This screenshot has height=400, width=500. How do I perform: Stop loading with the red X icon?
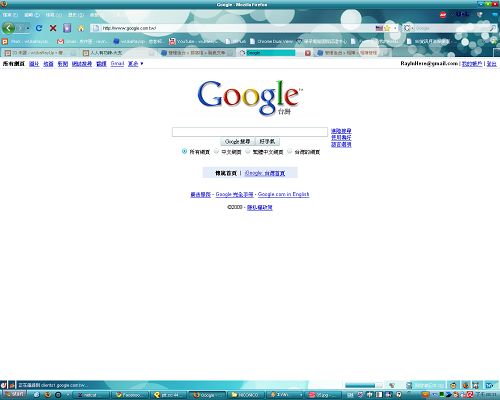53,28
